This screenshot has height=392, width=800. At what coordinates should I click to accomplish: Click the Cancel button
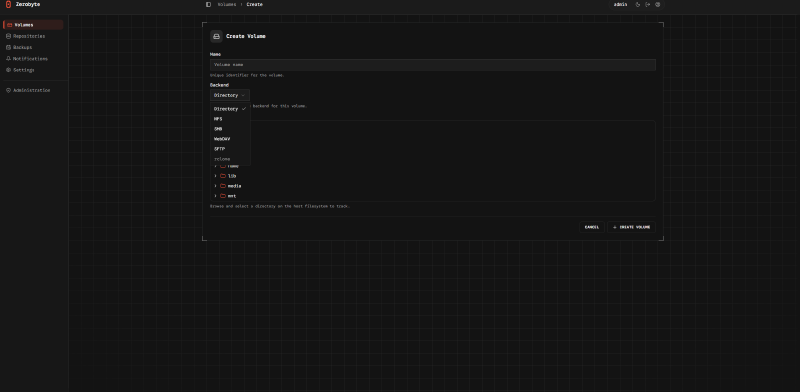pos(592,227)
